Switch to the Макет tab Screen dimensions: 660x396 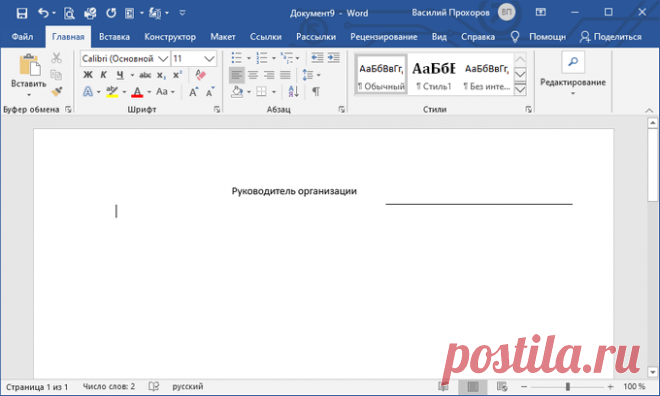coord(223,37)
